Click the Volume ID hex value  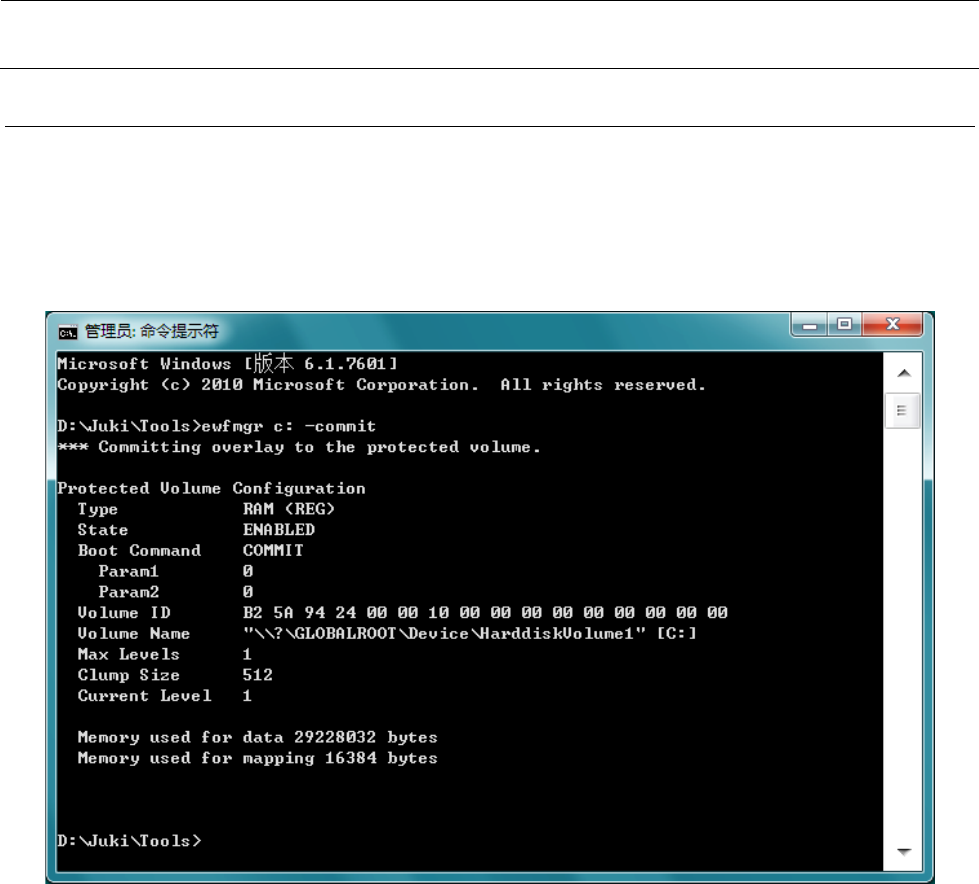(x=485, y=612)
